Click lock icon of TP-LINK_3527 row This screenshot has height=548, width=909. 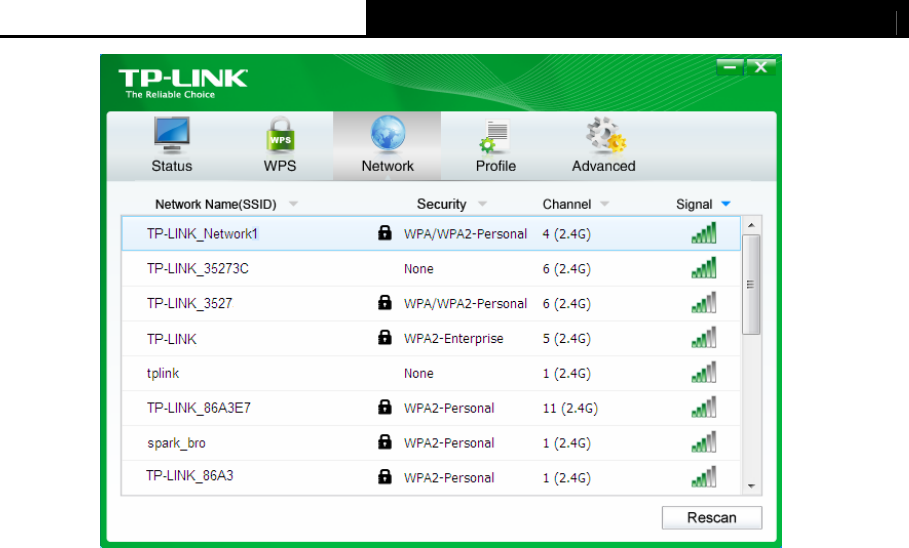click(384, 302)
